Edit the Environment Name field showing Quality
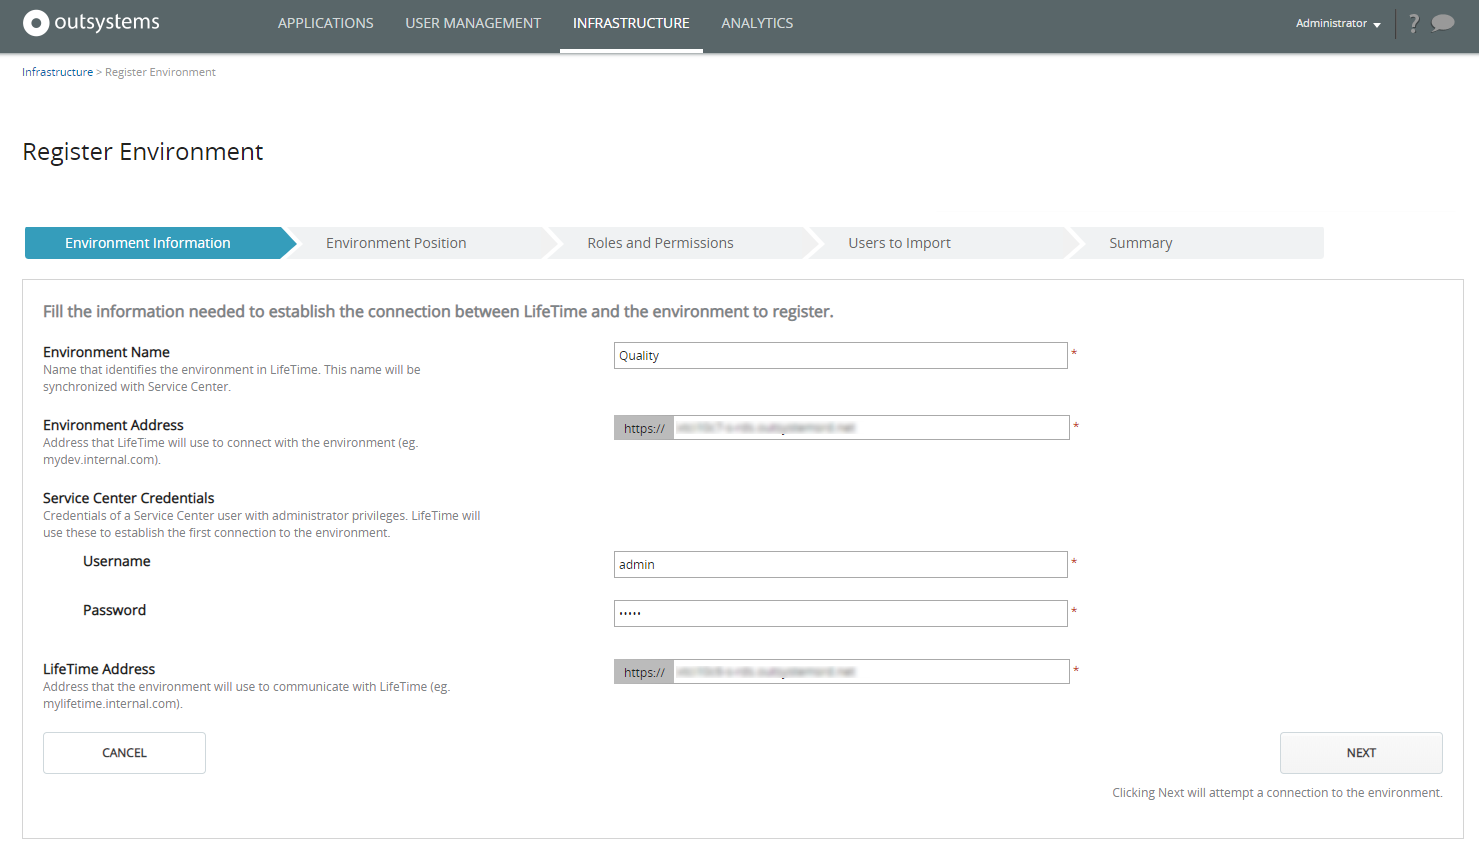1479x854 pixels. 840,355
